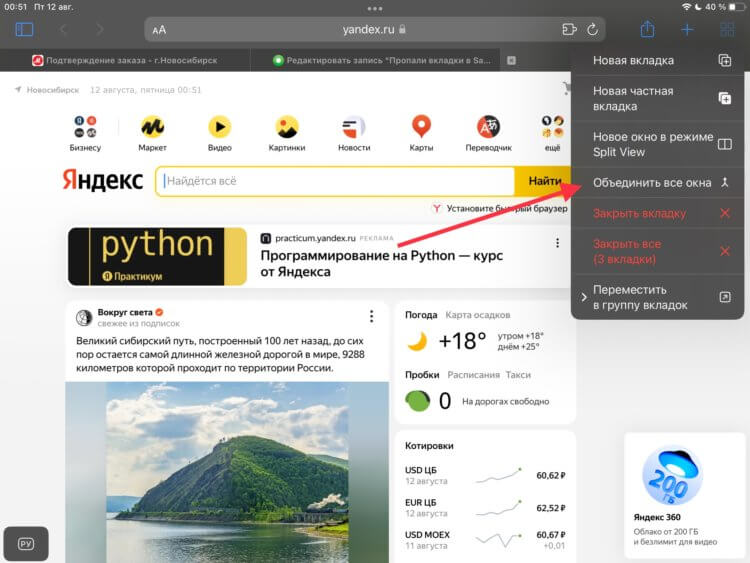750x563 pixels.
Task: Tap the Share icon in toolbar
Action: [x=647, y=29]
